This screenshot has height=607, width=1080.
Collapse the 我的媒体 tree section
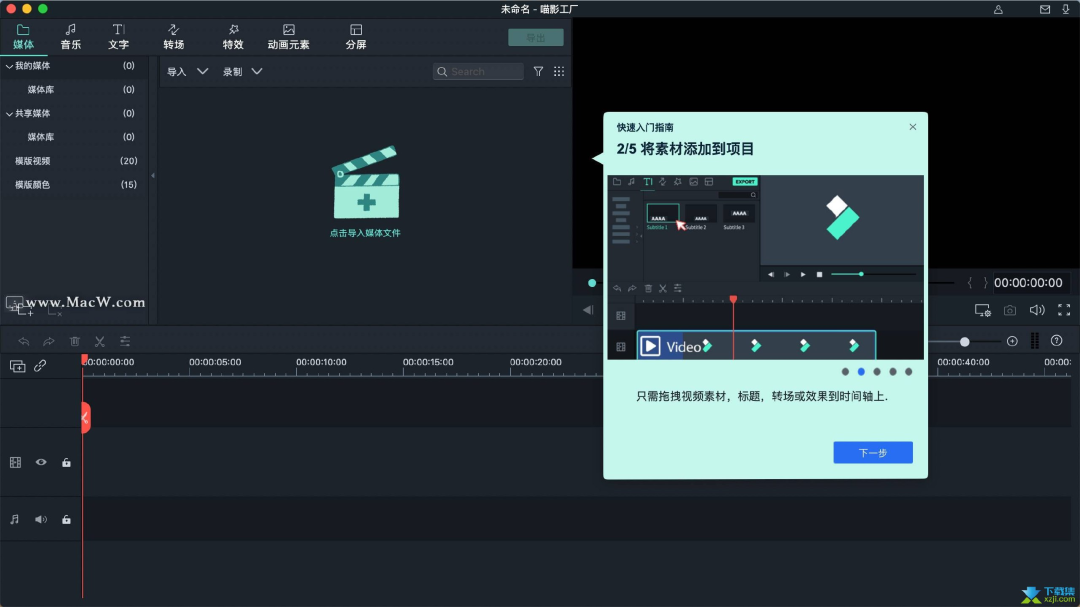[9, 66]
